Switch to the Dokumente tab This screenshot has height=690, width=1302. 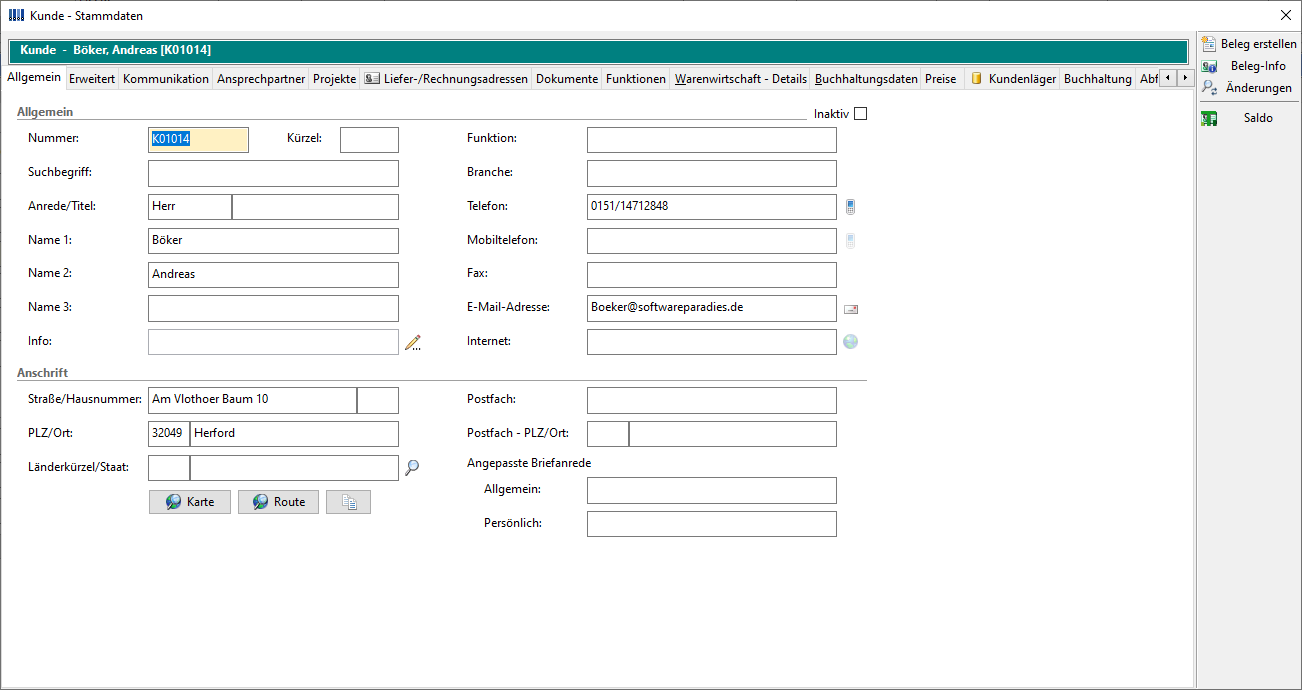(x=567, y=79)
